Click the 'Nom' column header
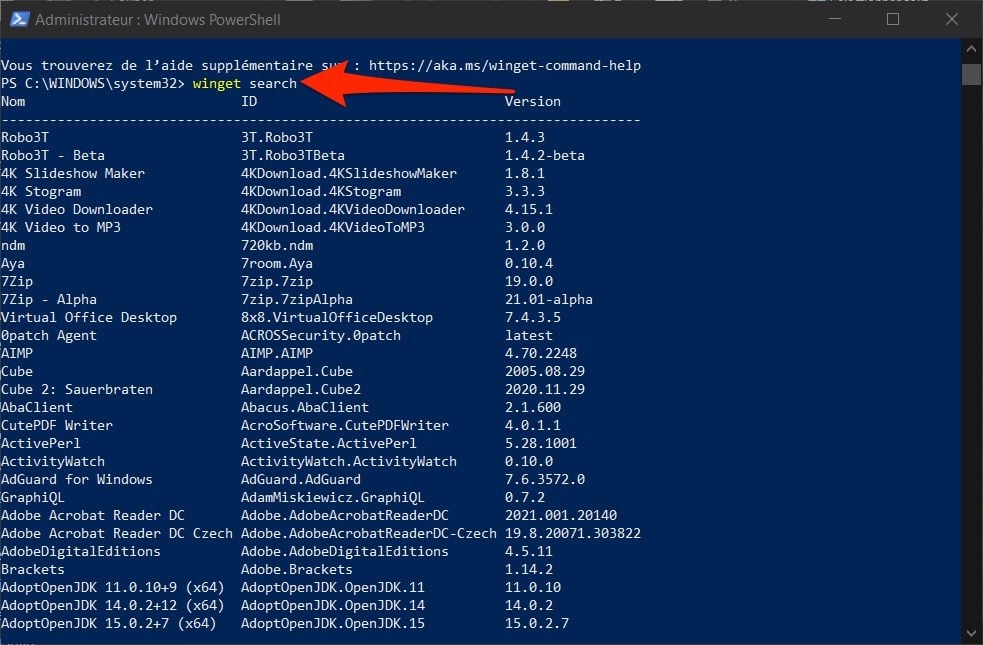This screenshot has width=983, height=645. point(13,102)
